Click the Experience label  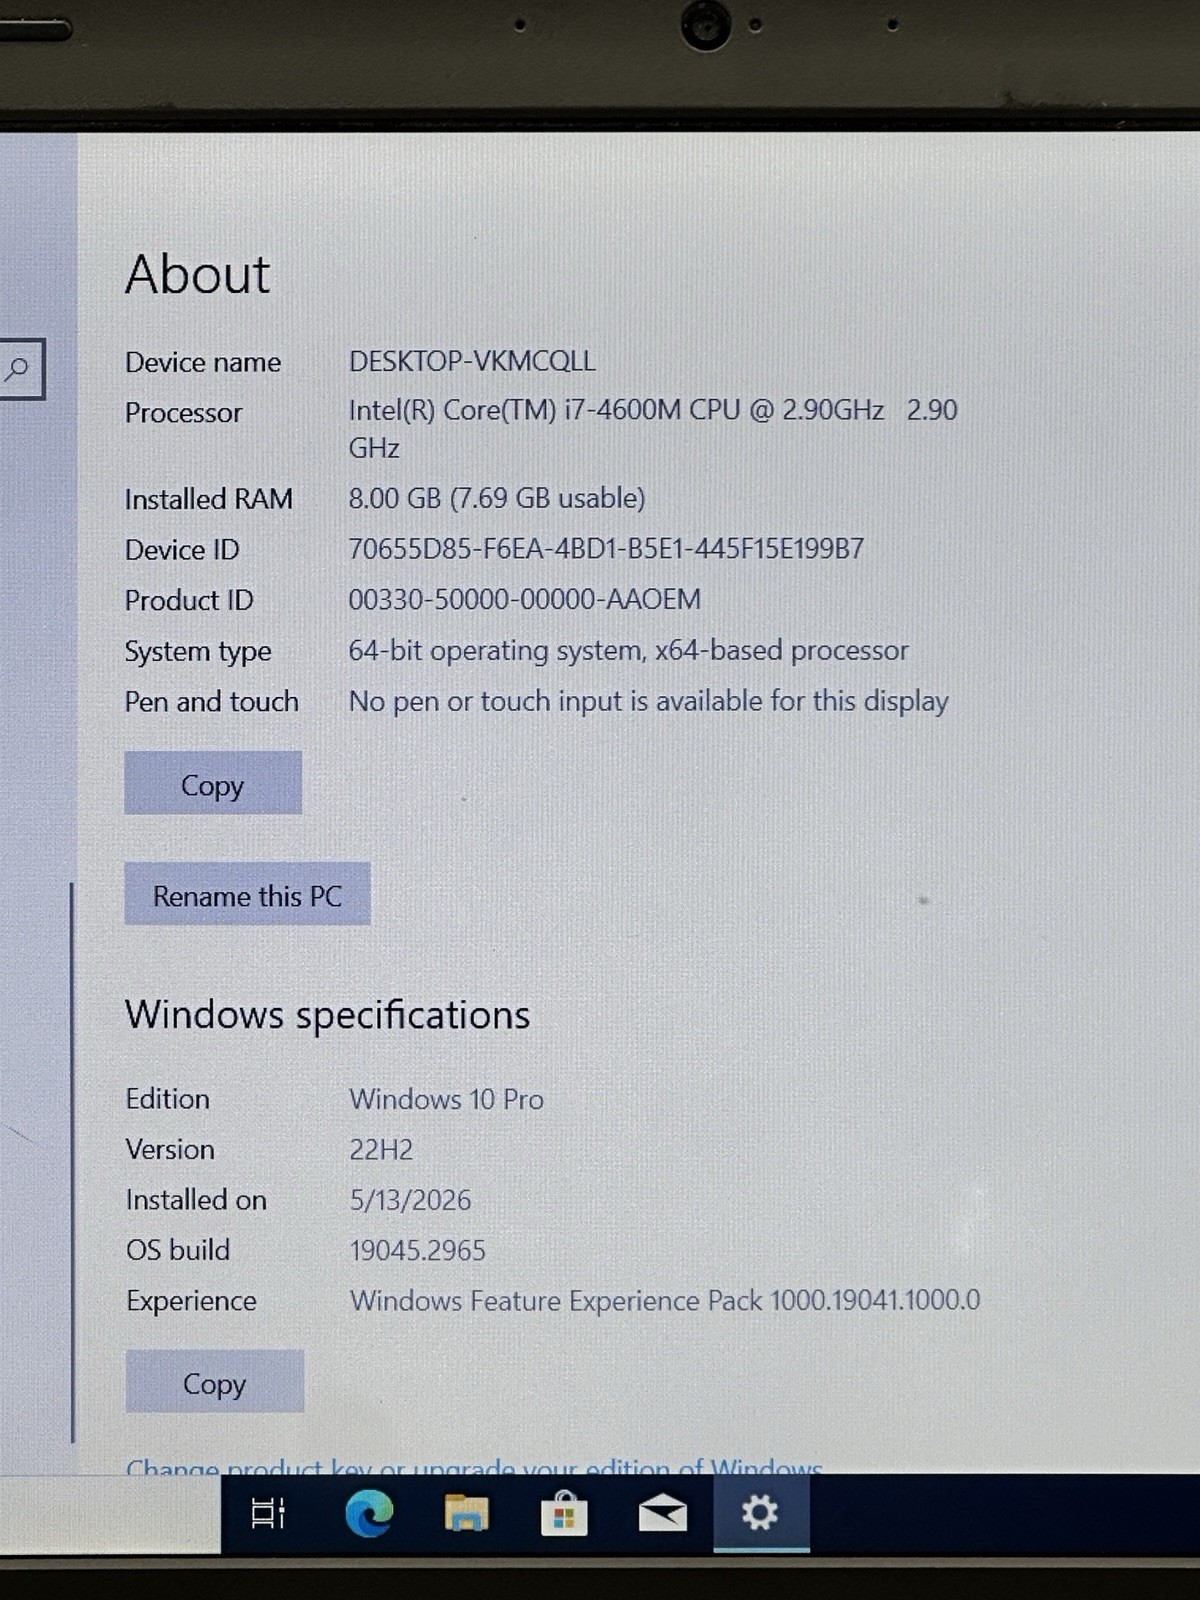coord(191,1301)
